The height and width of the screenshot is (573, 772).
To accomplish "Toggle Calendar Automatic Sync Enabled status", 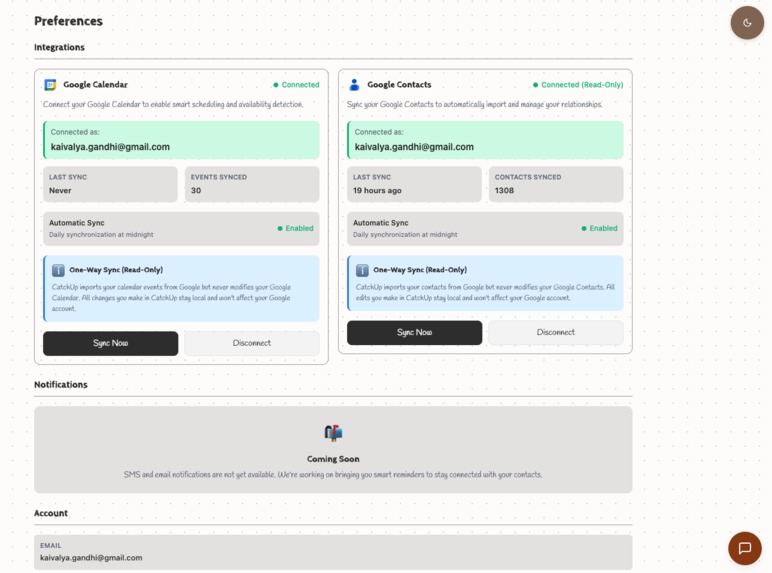I will 295,228.
